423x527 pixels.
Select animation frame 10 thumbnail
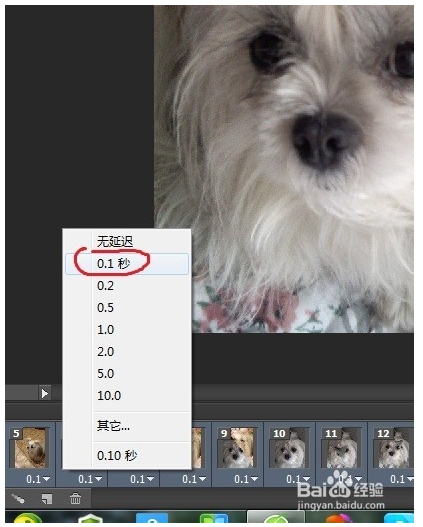pos(289,448)
